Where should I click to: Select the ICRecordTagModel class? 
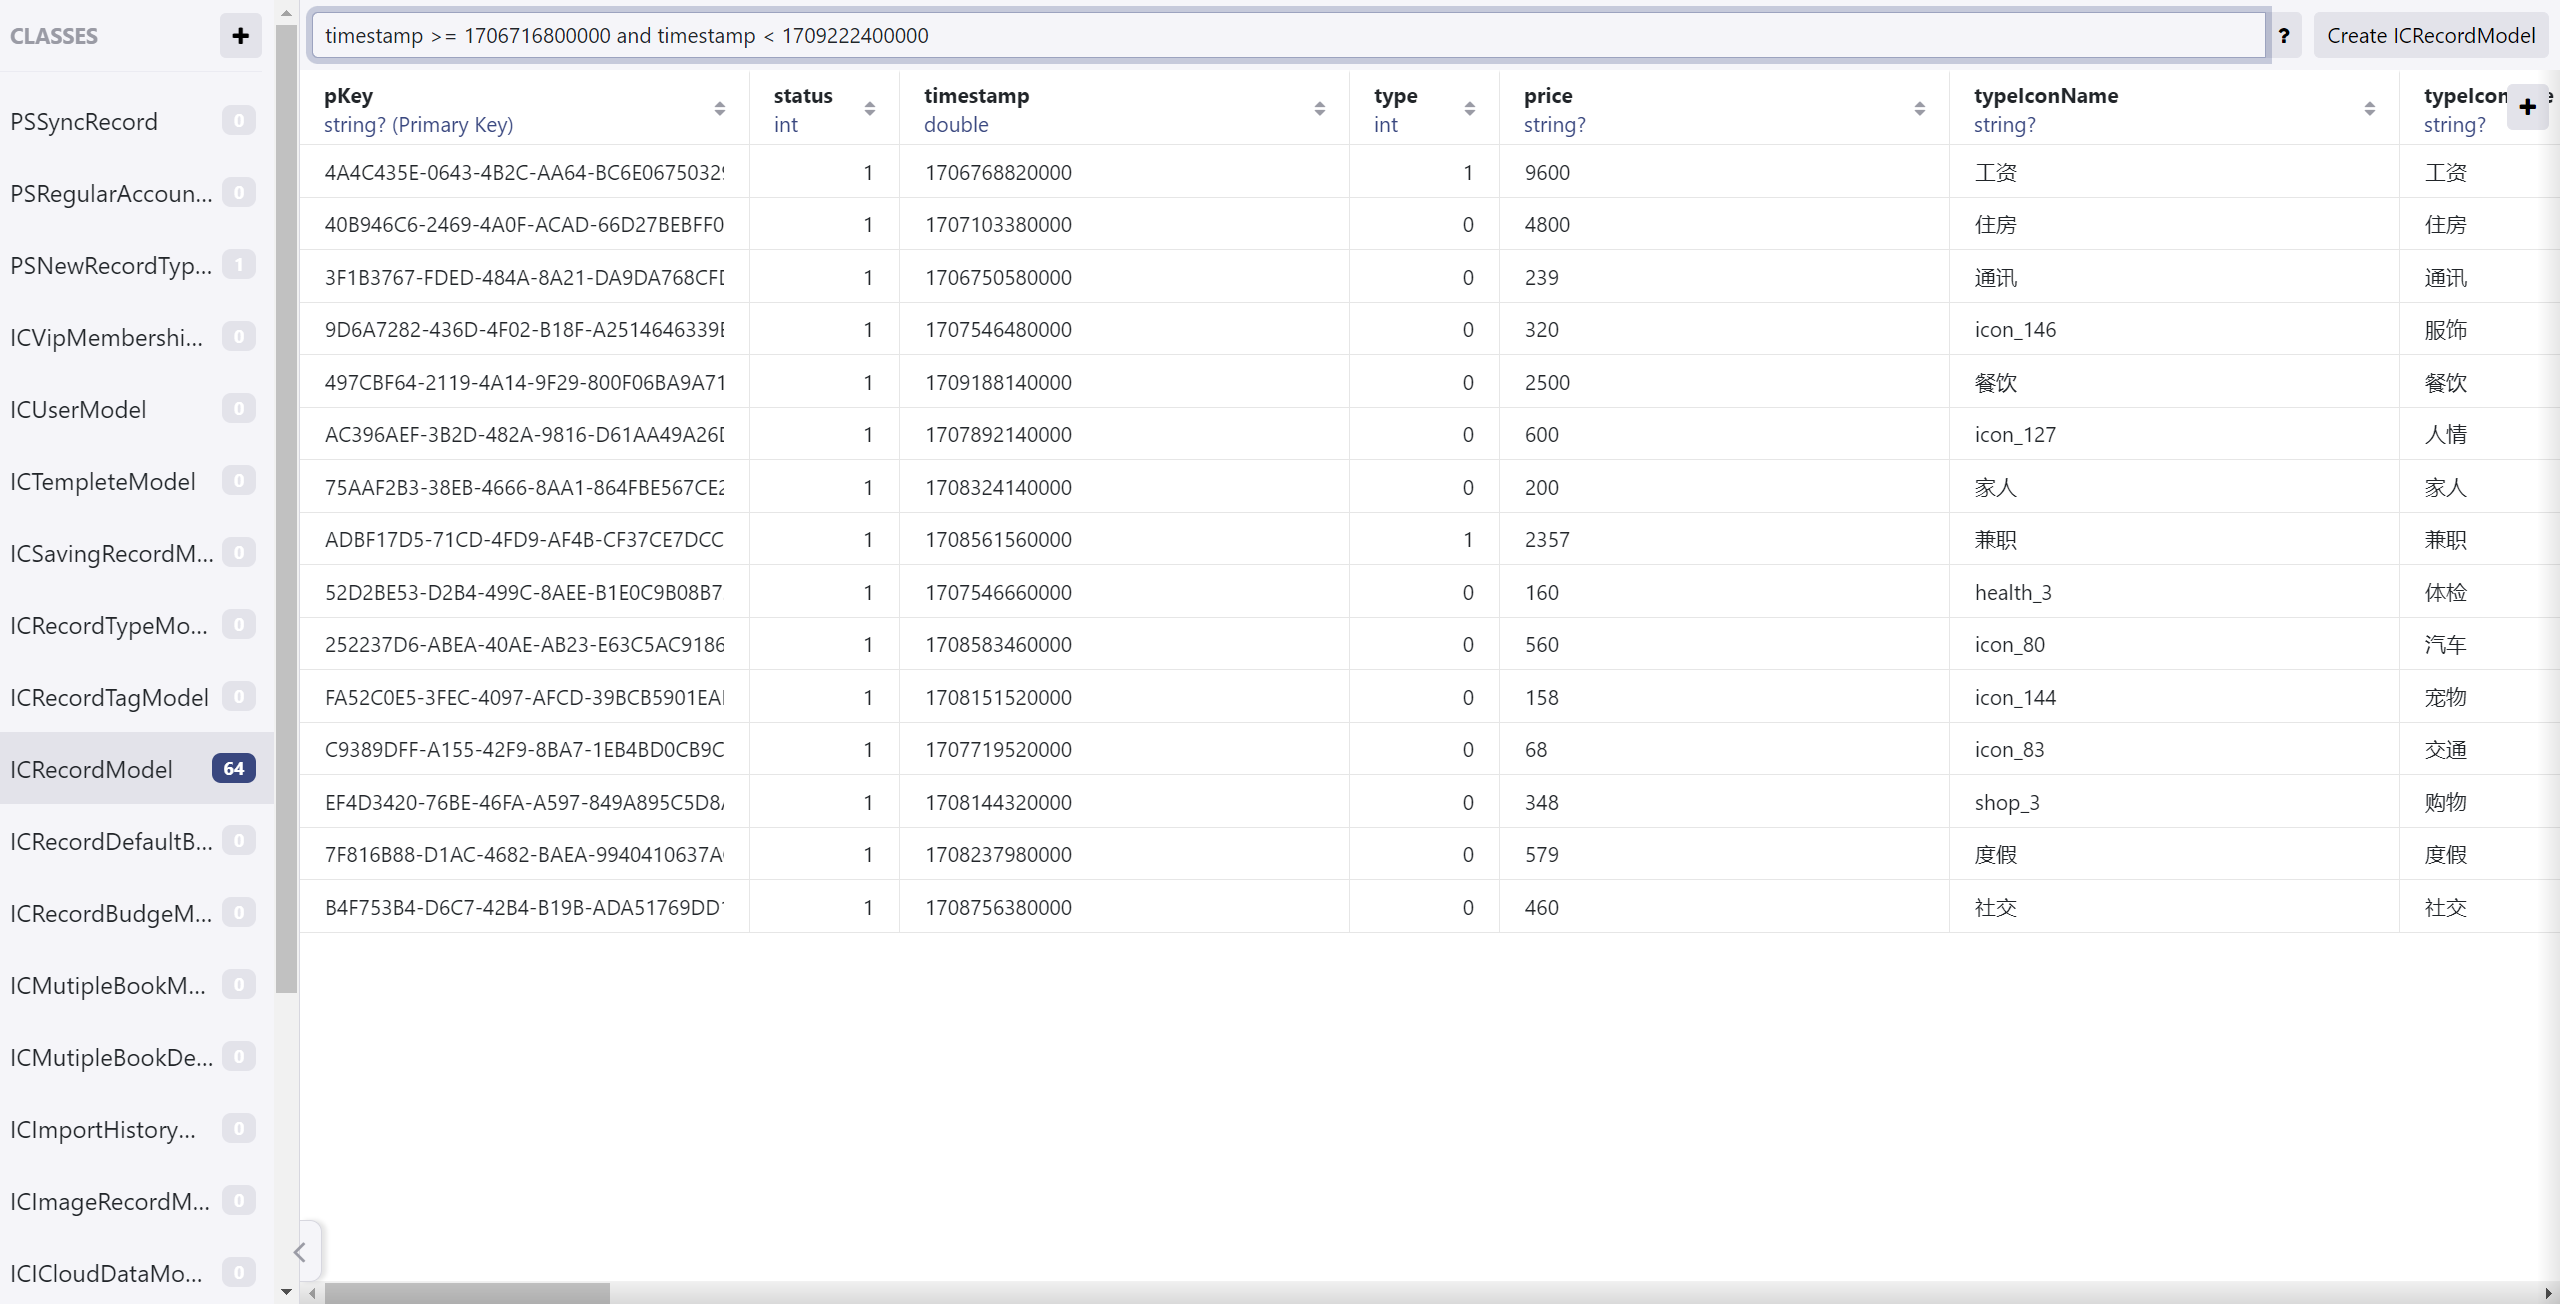tap(110, 697)
